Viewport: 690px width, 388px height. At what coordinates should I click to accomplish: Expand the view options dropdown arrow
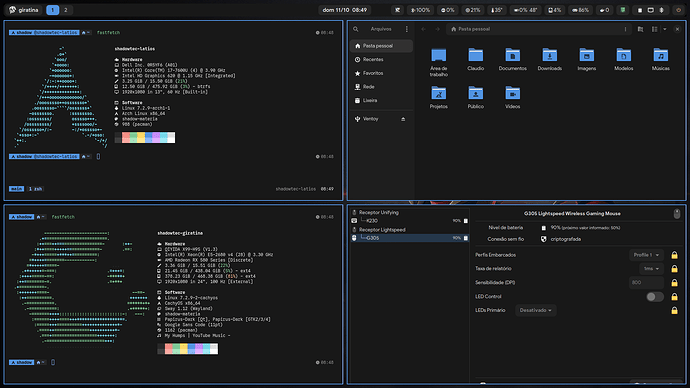coord(664,29)
